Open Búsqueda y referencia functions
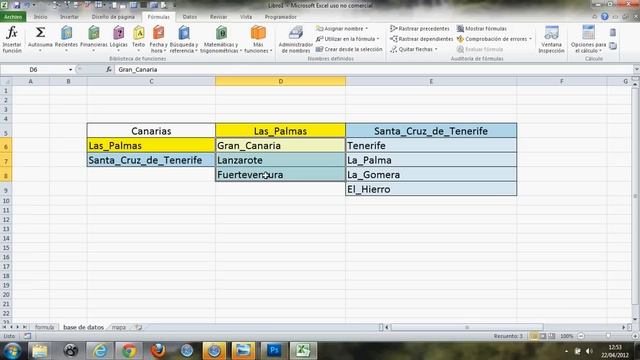Viewport: 640px width, 360px height. tap(184, 39)
